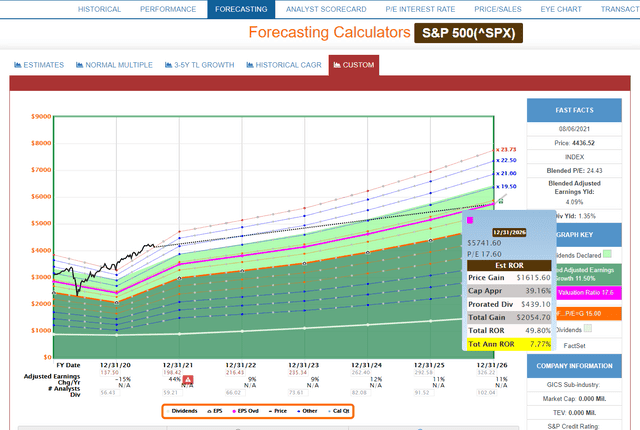The width and height of the screenshot is (640, 430).
Task: Open the Analyst Scorecard tab
Action: click(326, 9)
